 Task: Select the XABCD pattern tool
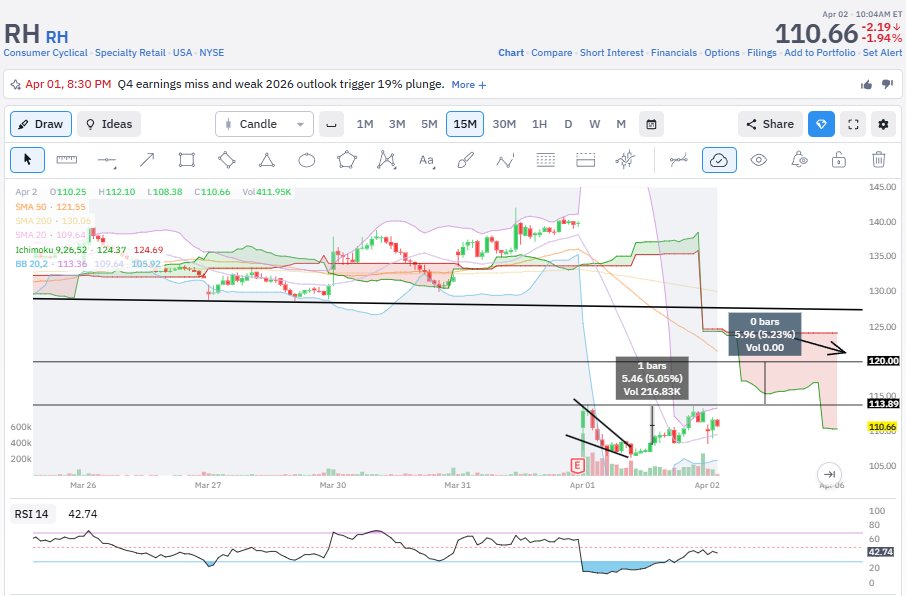(386, 160)
